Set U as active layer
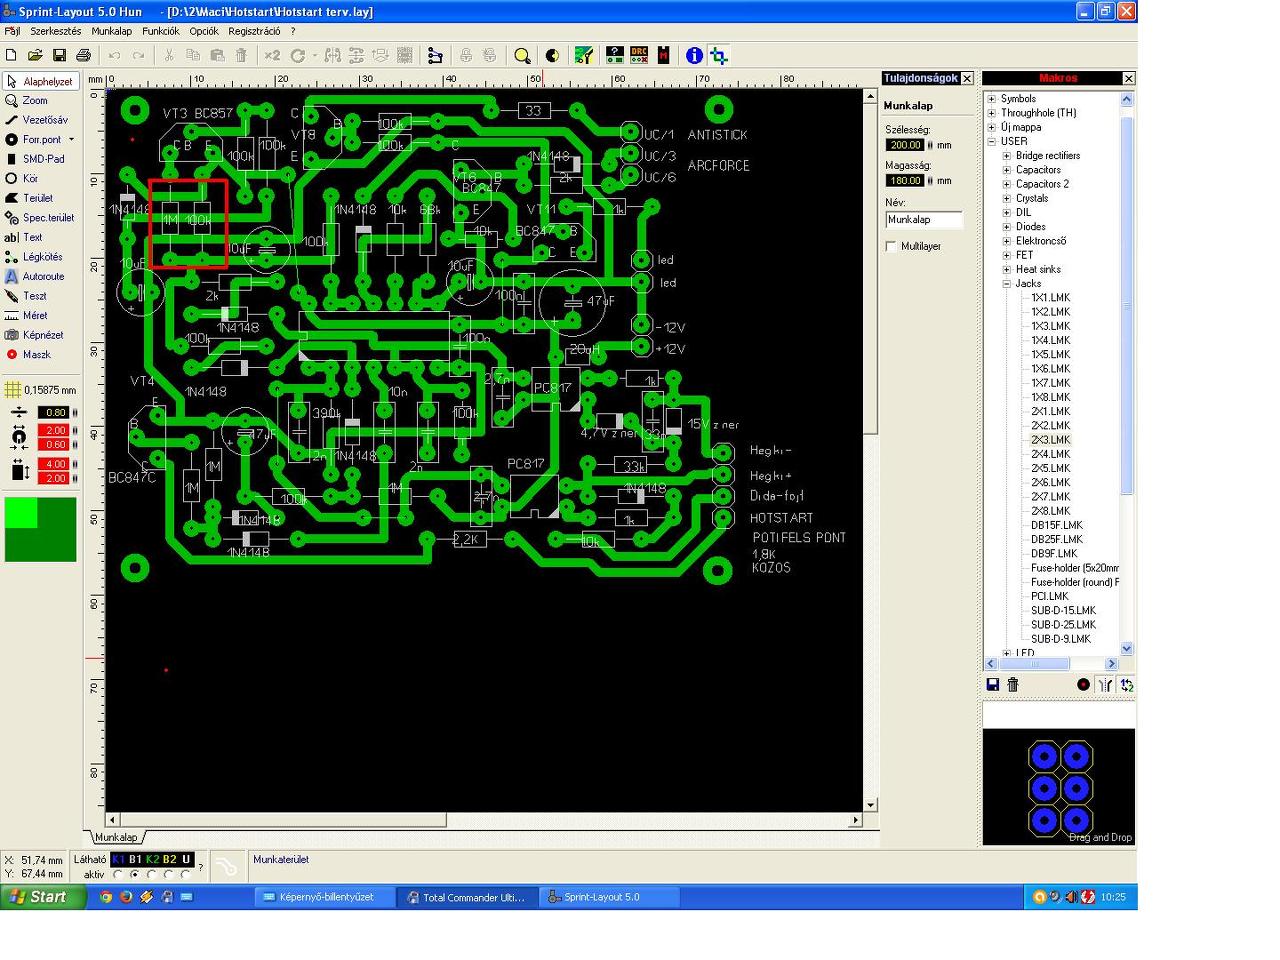 (x=186, y=875)
